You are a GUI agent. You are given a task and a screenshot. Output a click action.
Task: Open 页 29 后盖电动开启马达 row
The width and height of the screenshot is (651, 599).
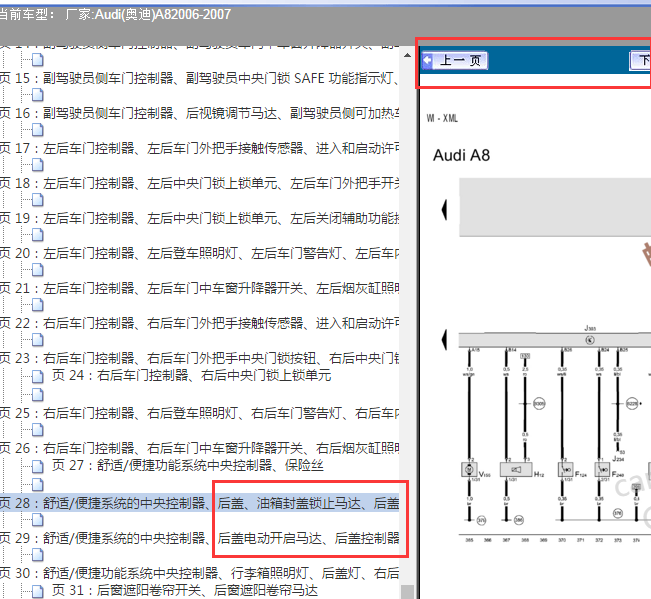[199, 538]
